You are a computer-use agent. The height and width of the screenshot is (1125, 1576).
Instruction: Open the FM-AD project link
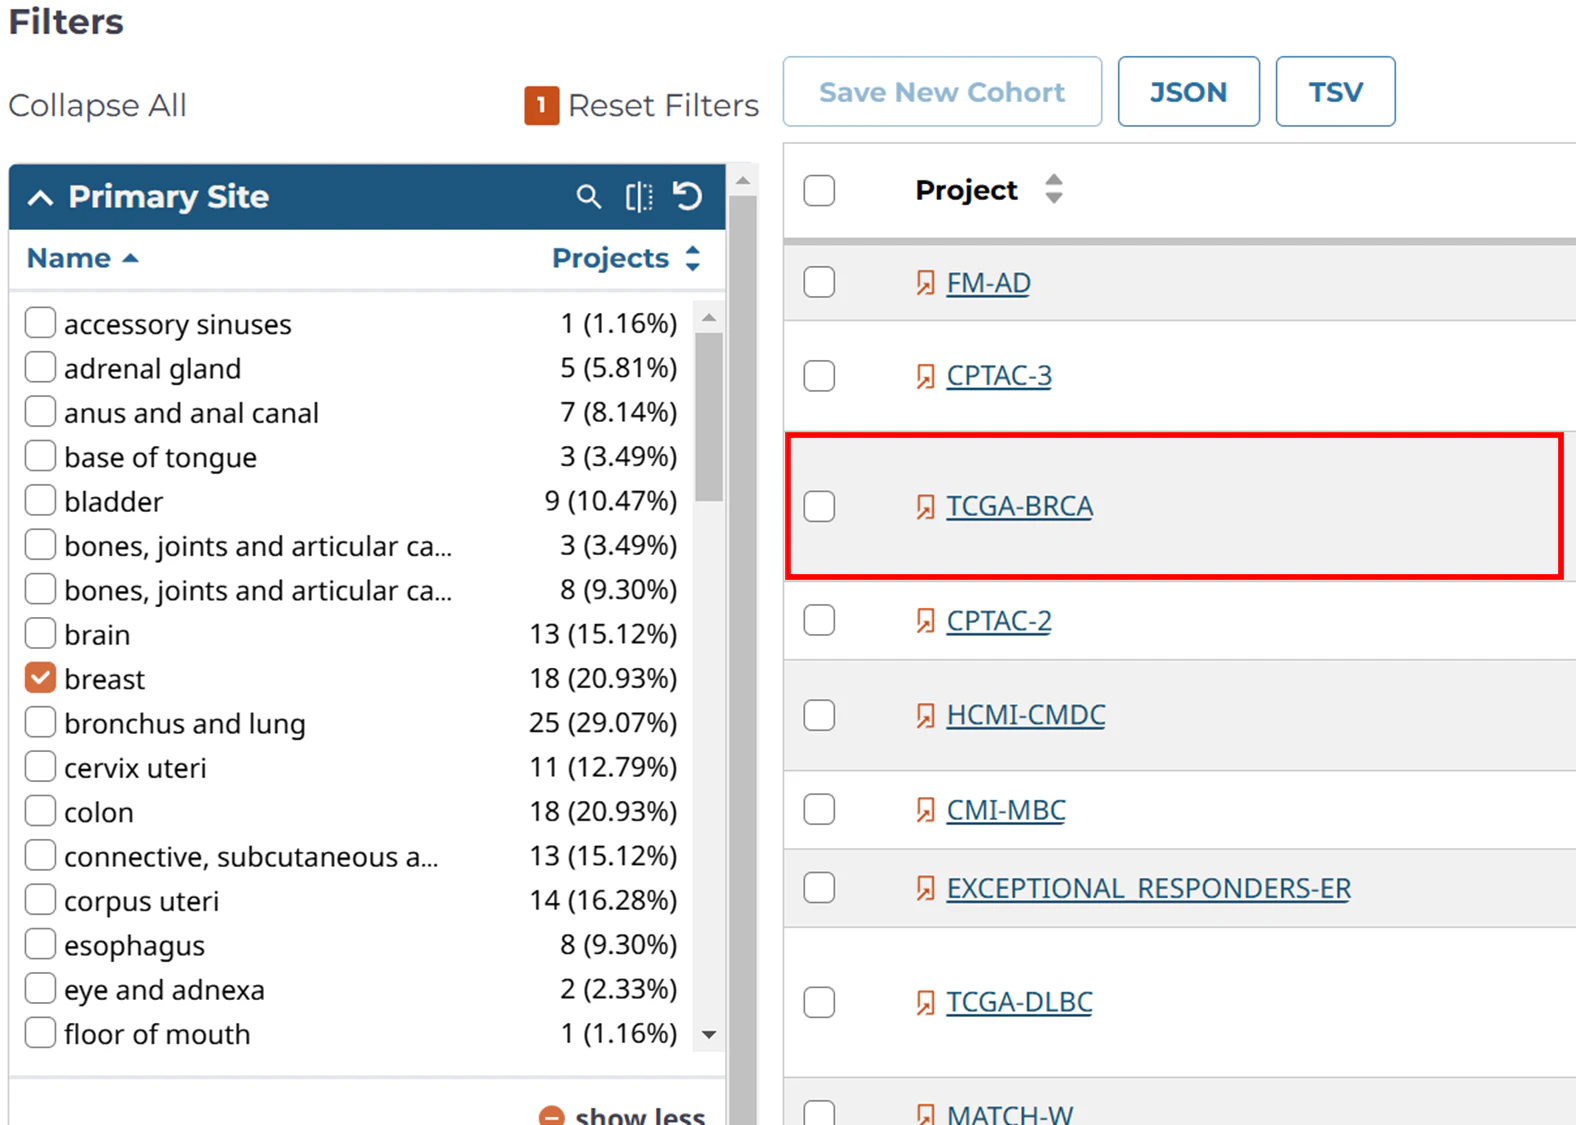click(988, 283)
